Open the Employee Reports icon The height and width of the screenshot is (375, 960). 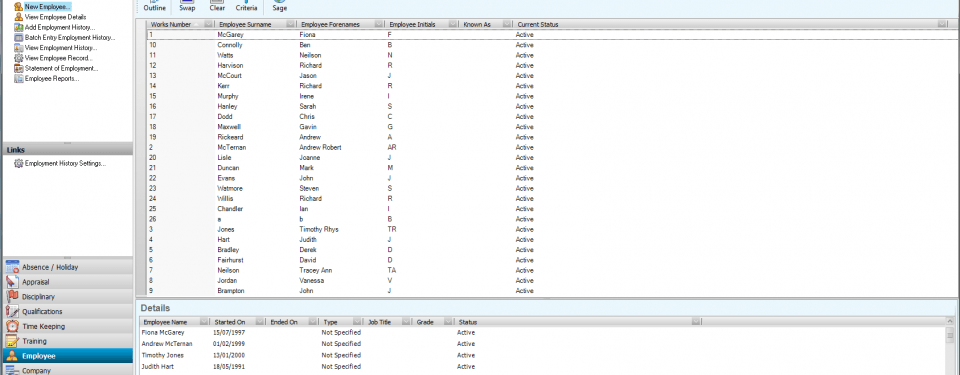tap(18, 78)
